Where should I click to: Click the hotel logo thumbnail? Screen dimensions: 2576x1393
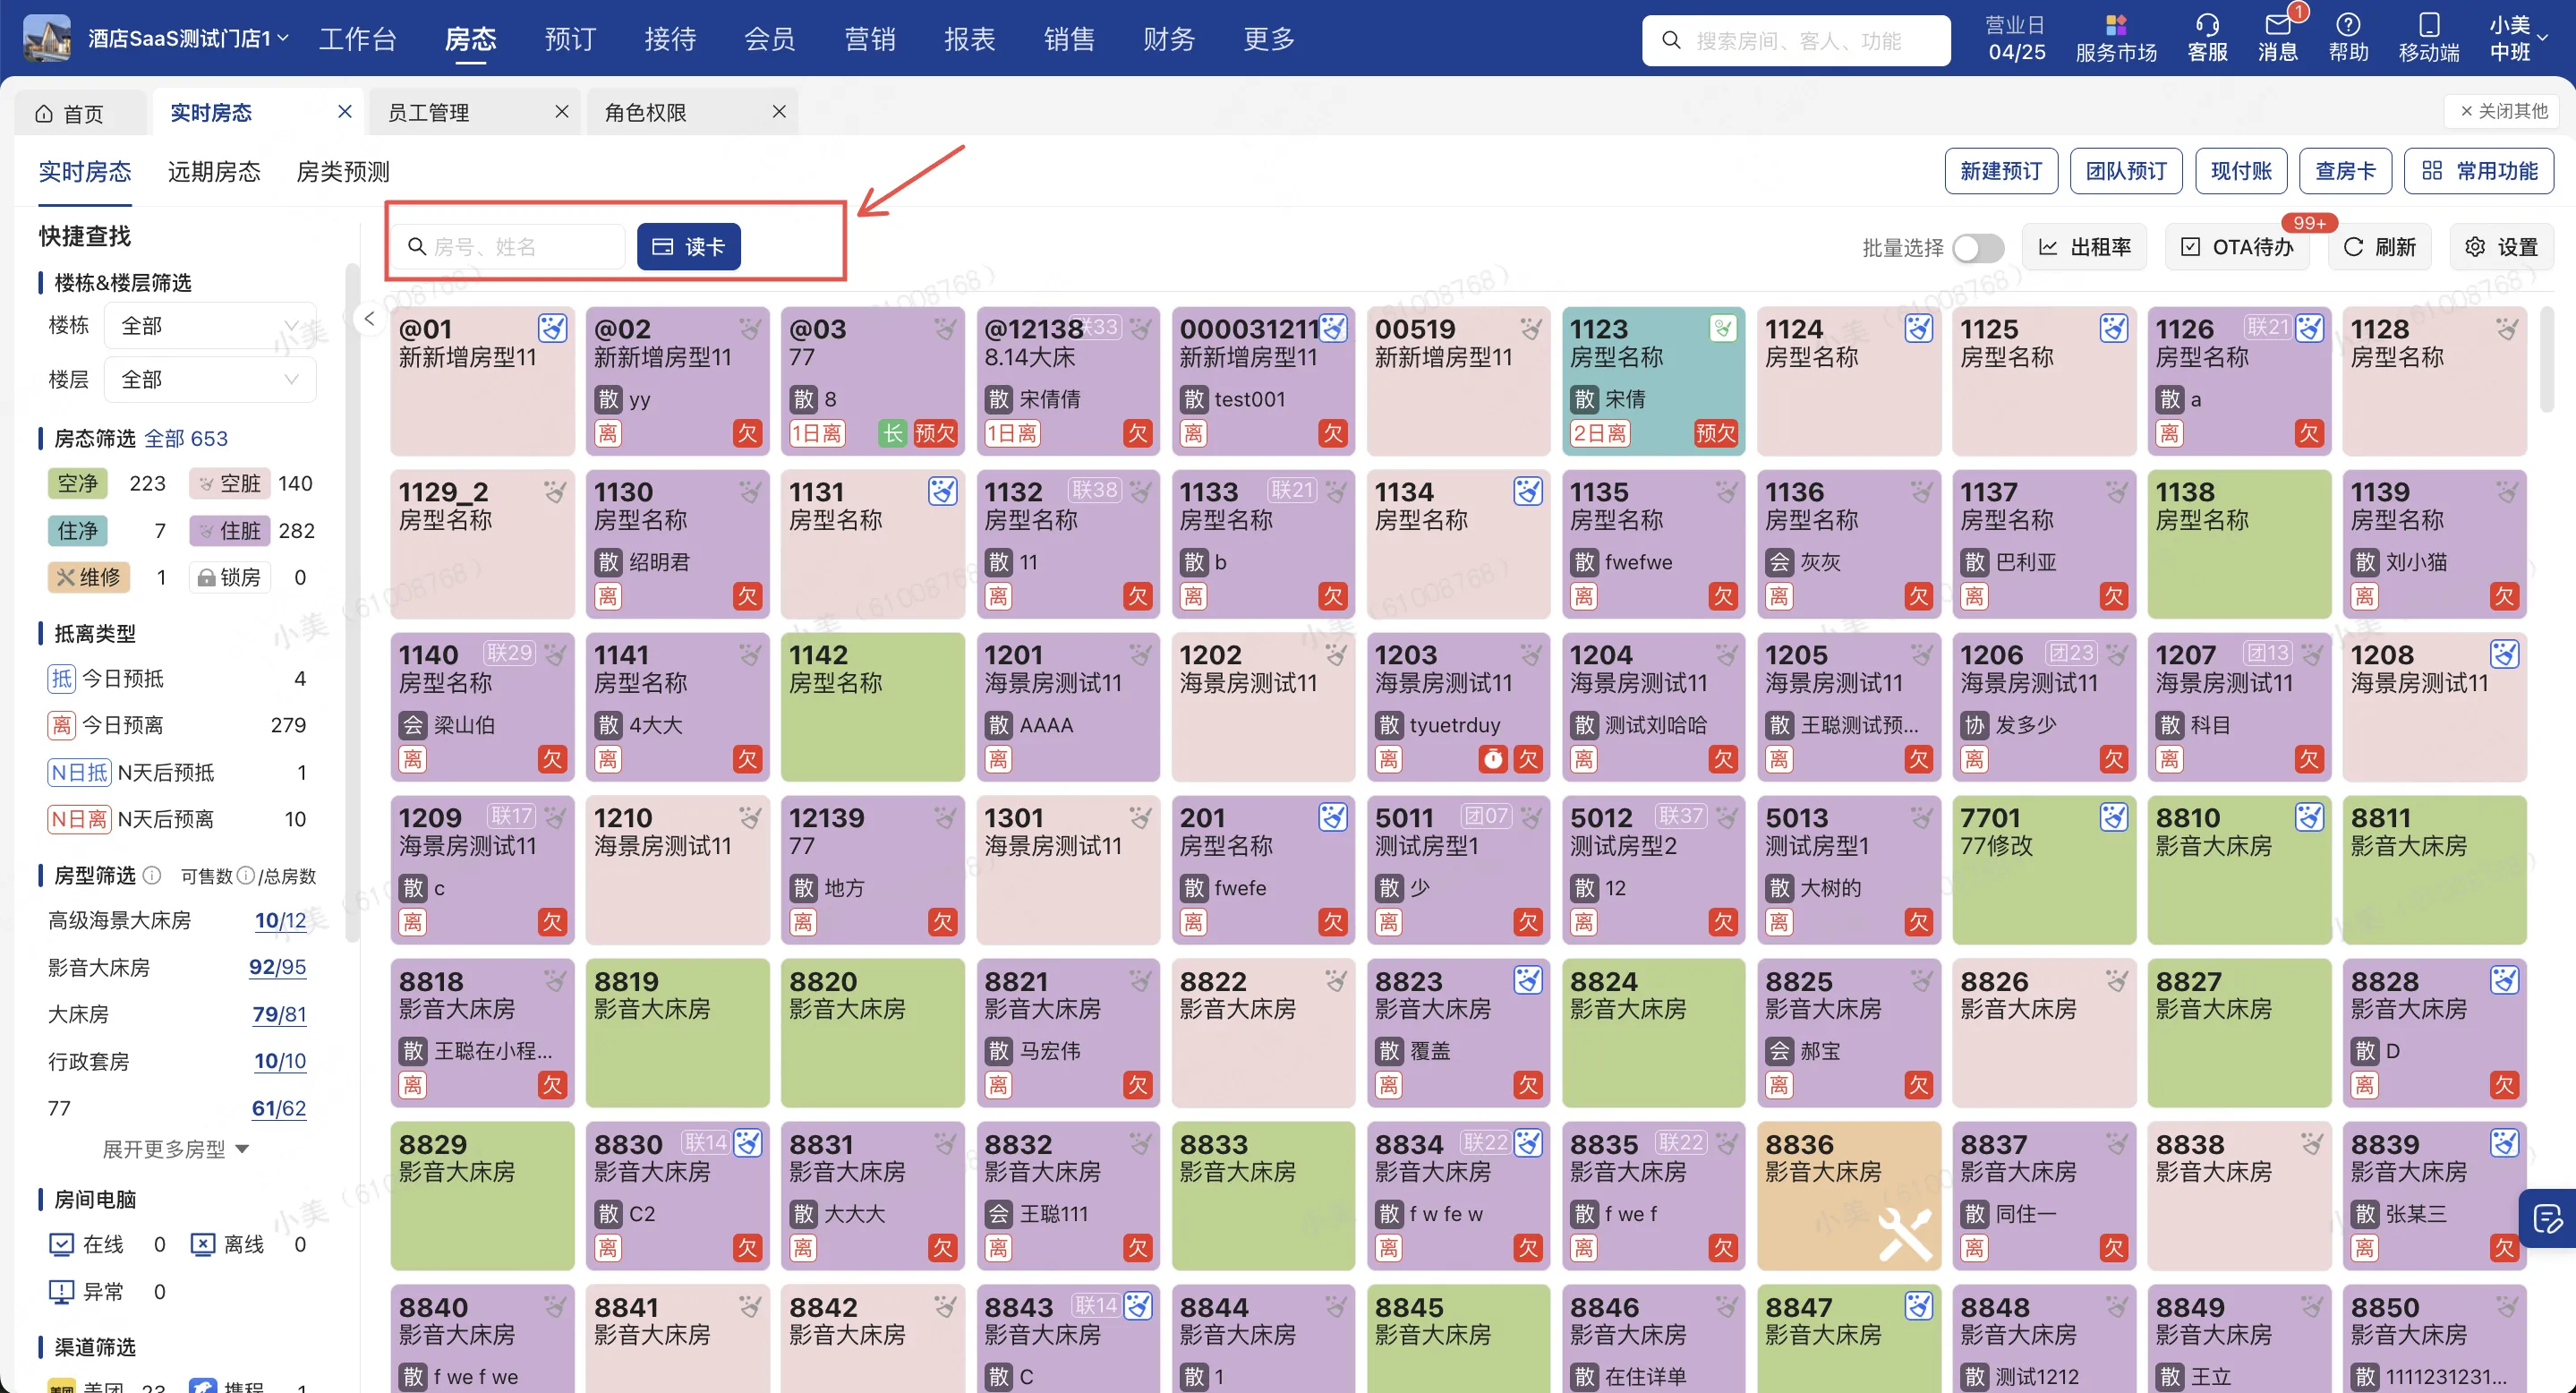47,38
